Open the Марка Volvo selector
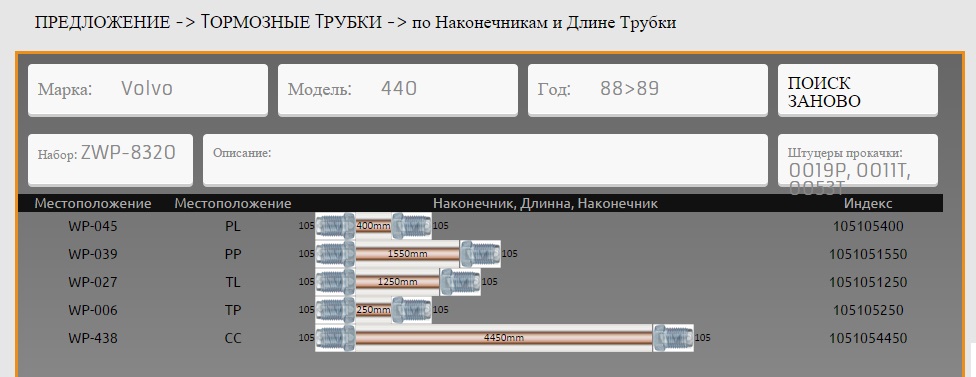The height and width of the screenshot is (377, 976). point(148,90)
